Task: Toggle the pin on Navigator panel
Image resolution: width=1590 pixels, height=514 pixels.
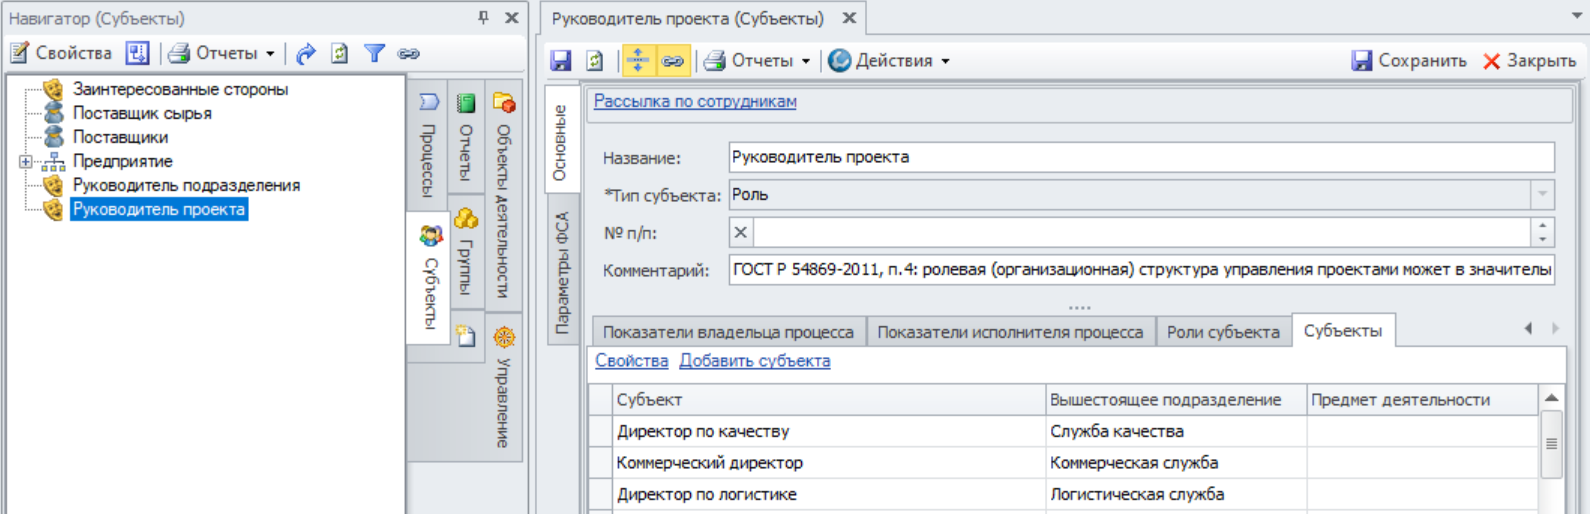Action: click(x=484, y=18)
